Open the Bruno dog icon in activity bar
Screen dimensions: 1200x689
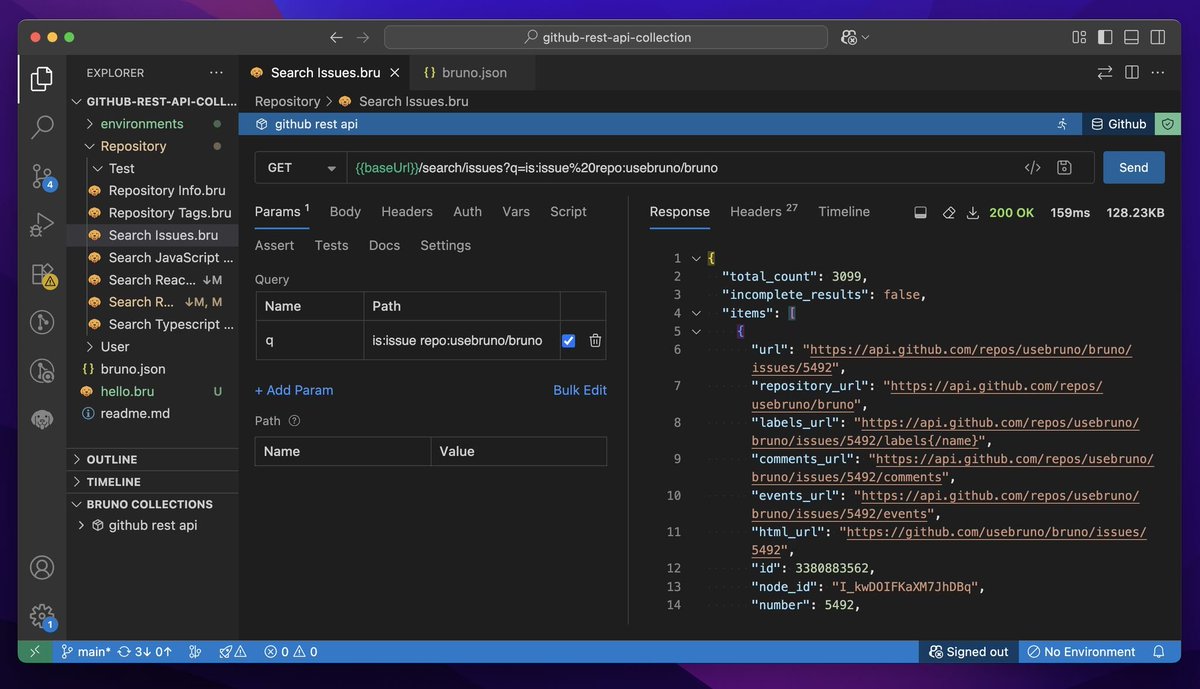click(x=42, y=420)
